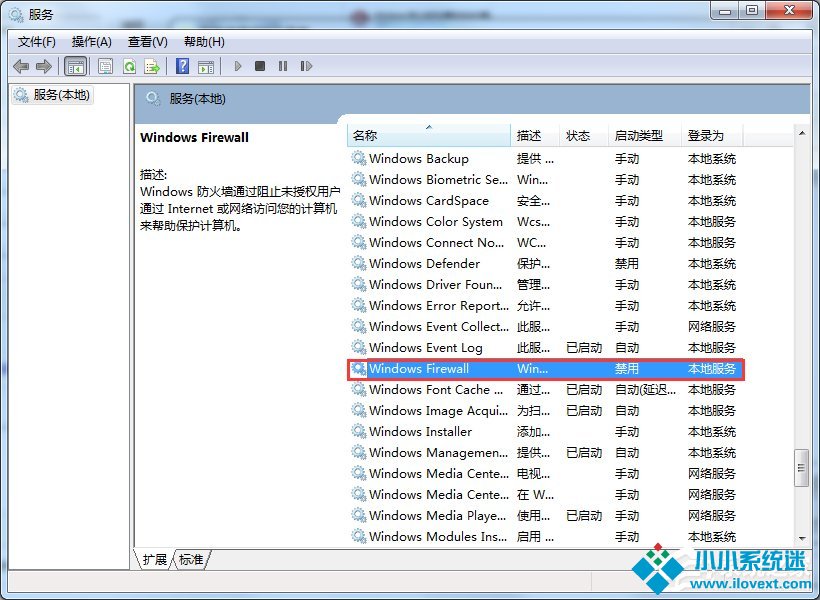This screenshot has width=820, height=600.
Task: Switch to the 扩展 tab
Action: point(155,559)
